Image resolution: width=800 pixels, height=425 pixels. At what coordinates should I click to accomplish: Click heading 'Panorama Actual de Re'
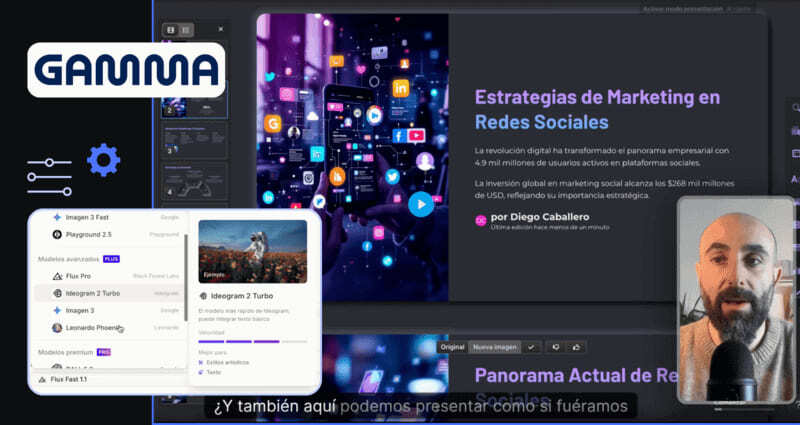(x=576, y=376)
